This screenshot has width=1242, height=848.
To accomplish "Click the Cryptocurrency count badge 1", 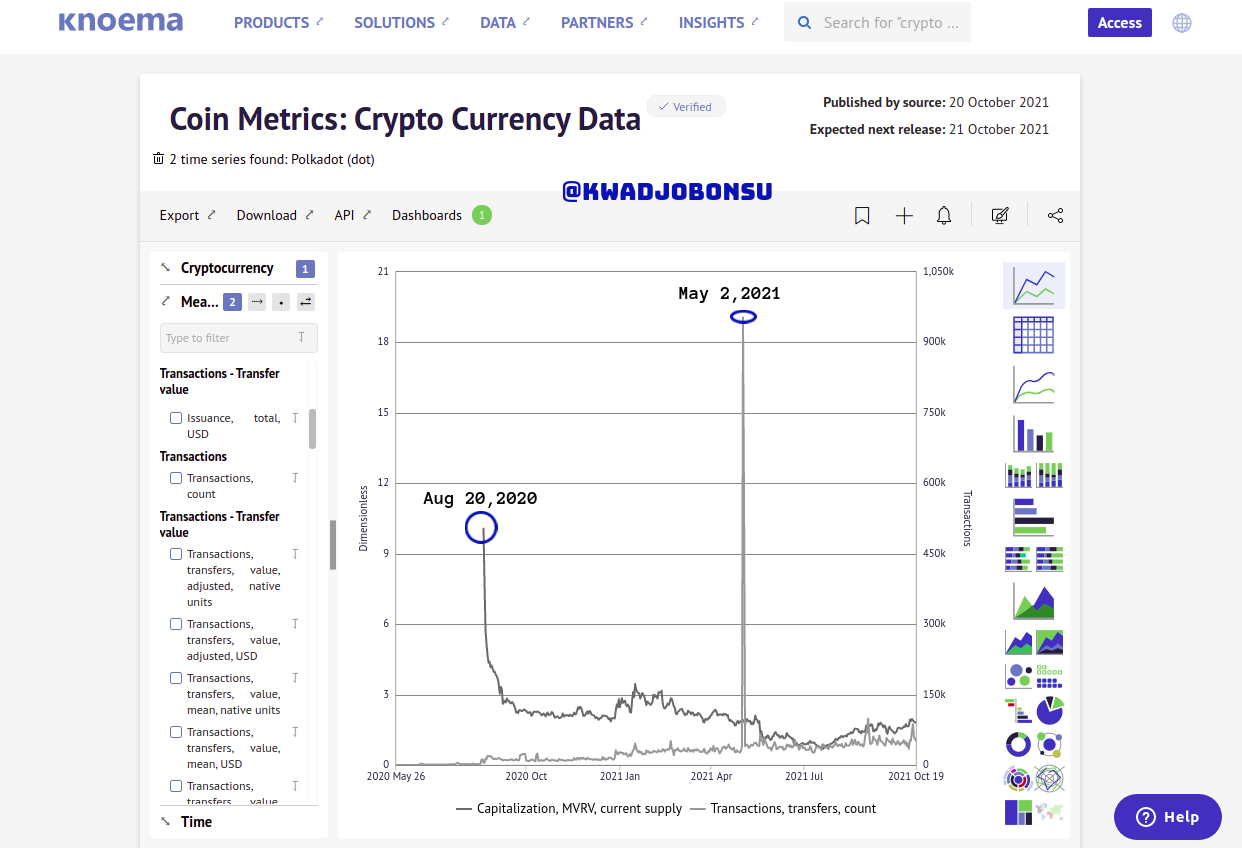I will (305, 268).
